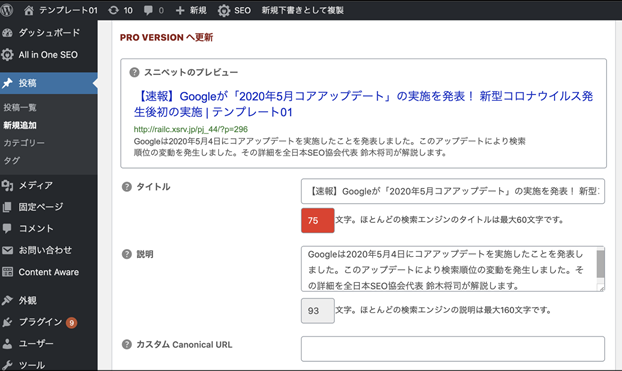The width and height of the screenshot is (622, 371).
Task: Click the plugin update badge 9
Action: pos(71,323)
